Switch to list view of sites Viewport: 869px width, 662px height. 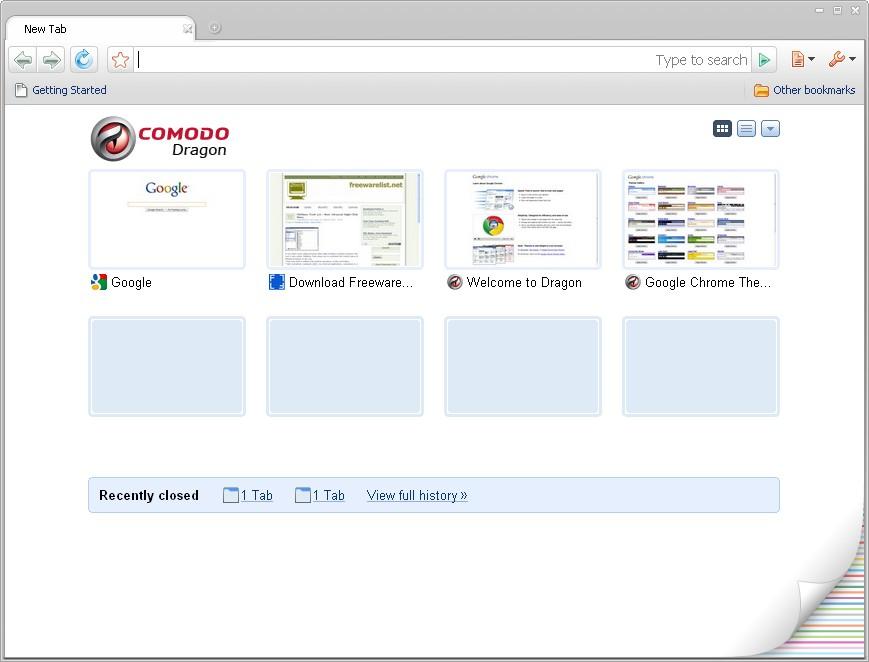tap(746, 129)
